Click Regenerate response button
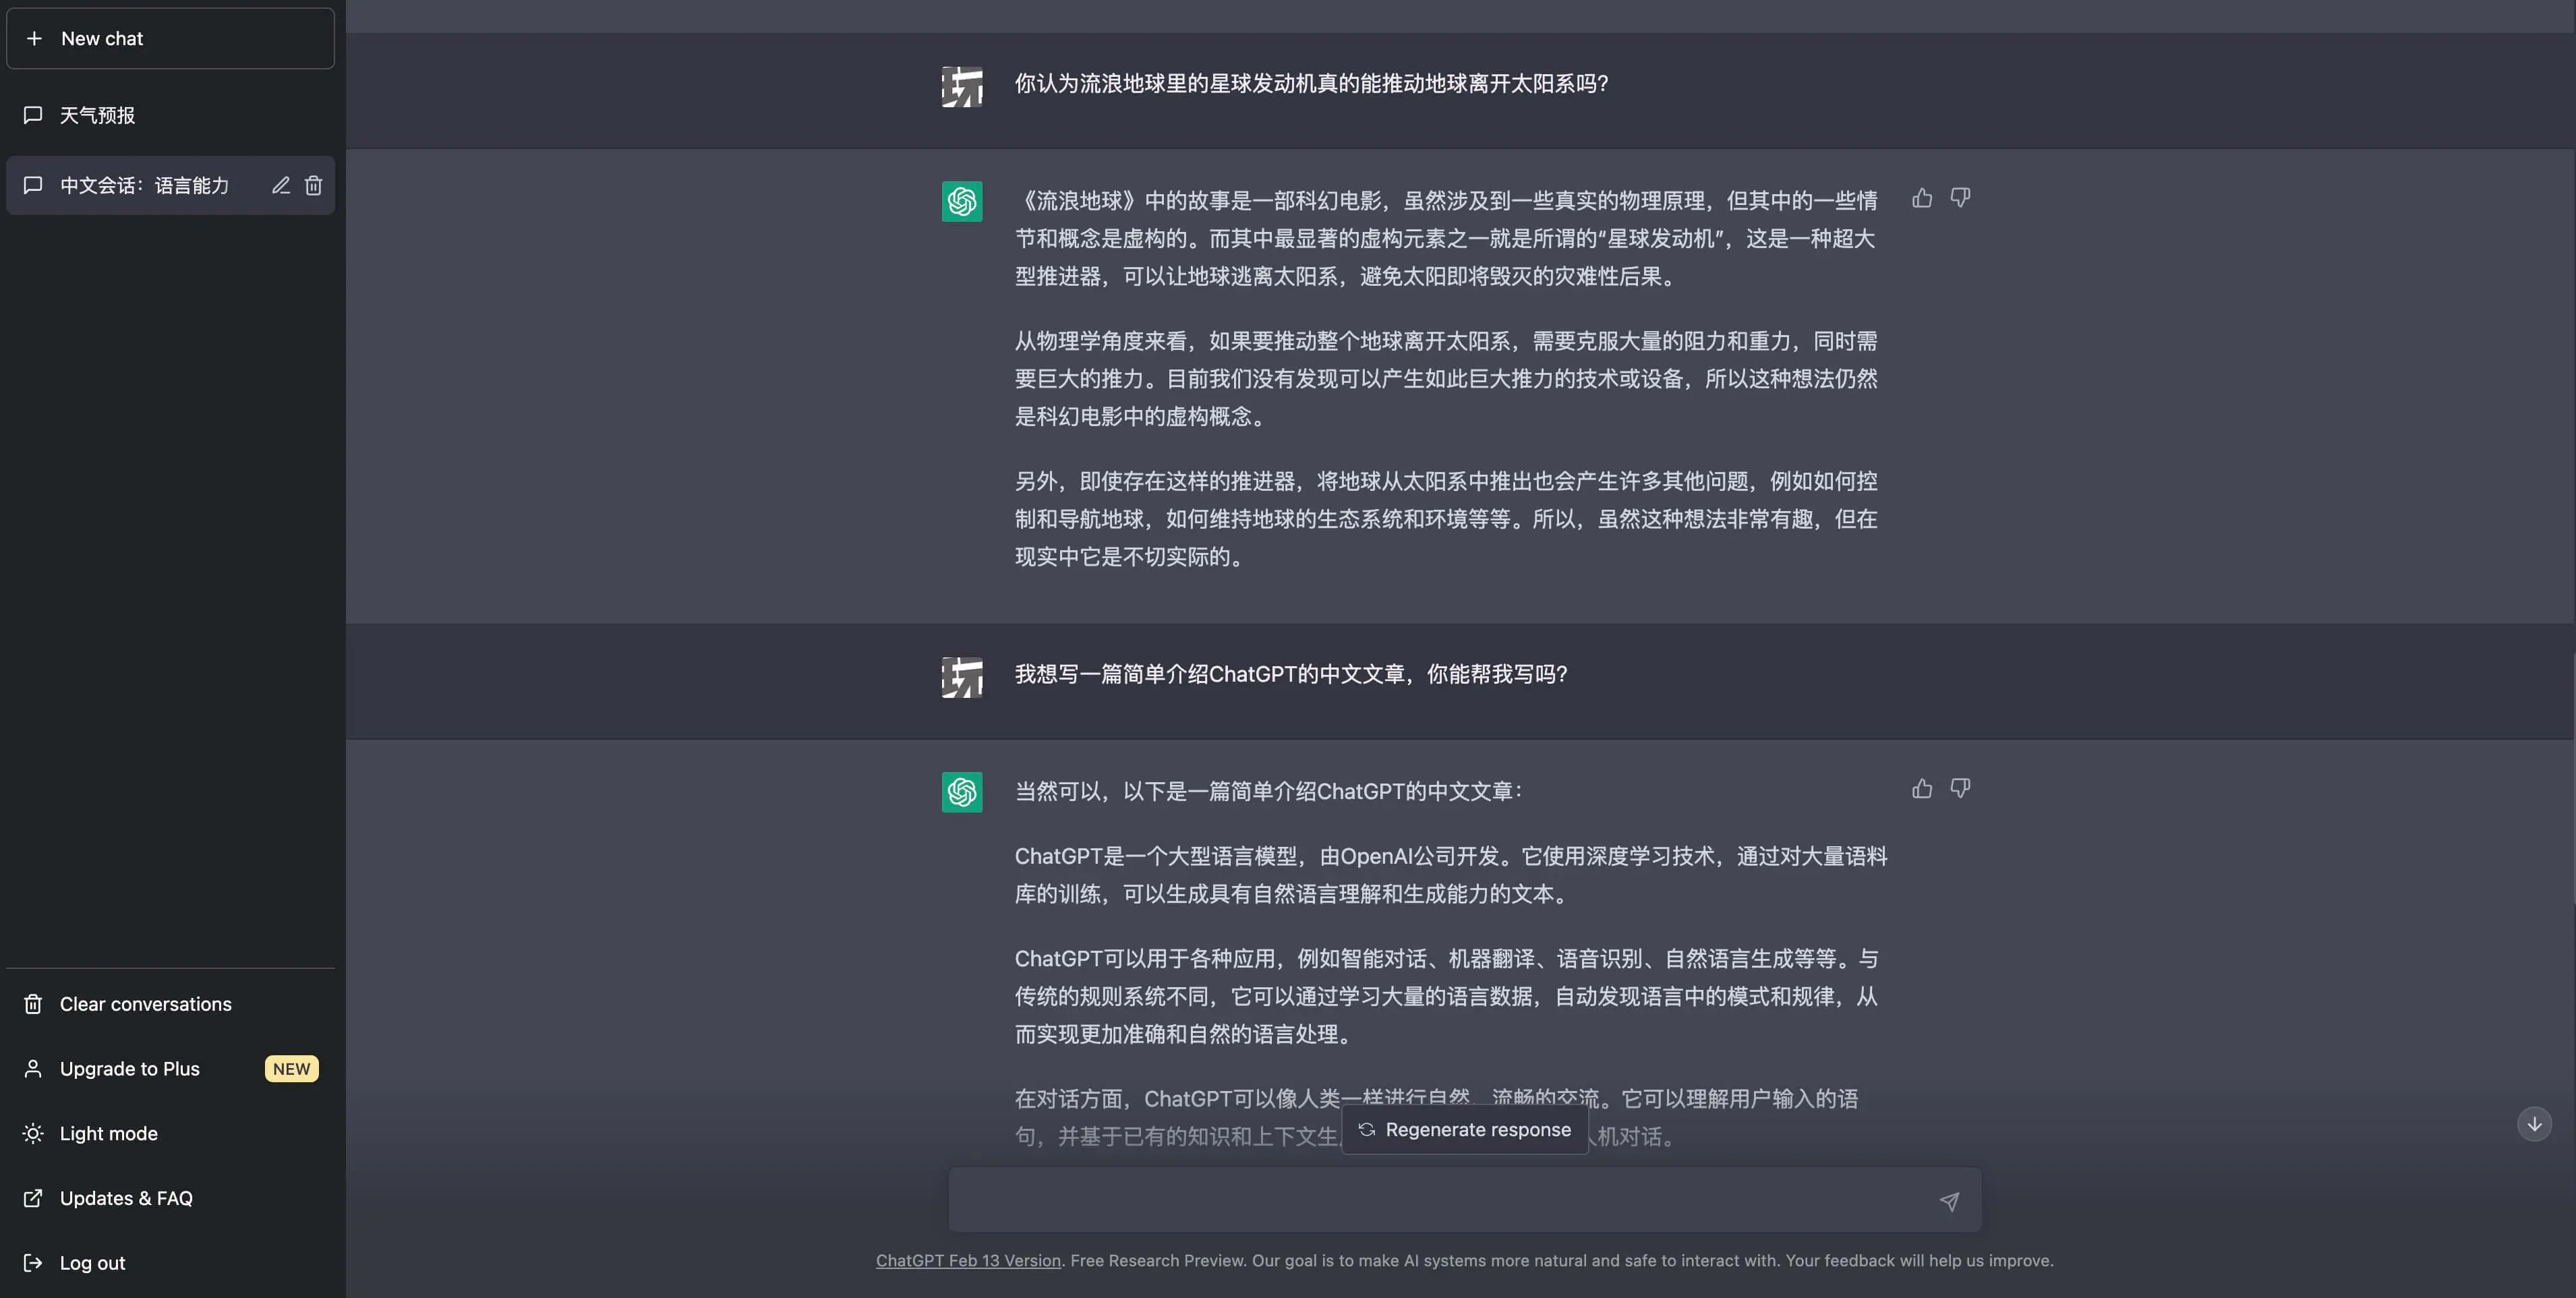Image resolution: width=2576 pixels, height=1298 pixels. pyautogui.click(x=1465, y=1130)
